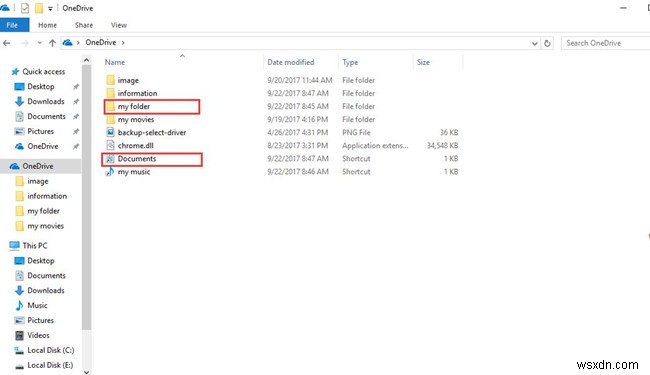Go back with the left arrow button
The image size is (650, 375).
tap(7, 43)
